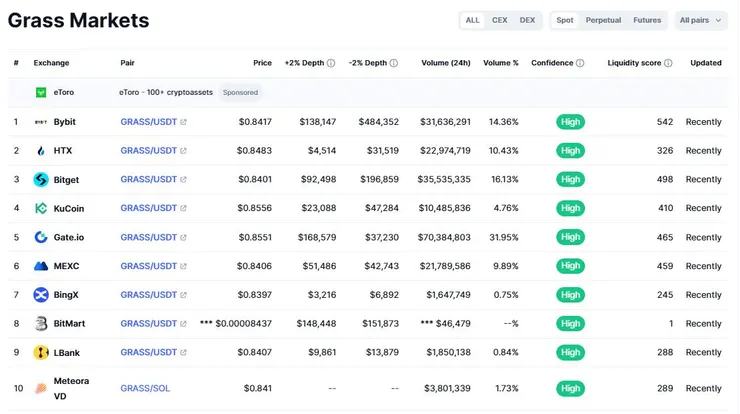740x414 pixels.
Task: Select the ALL exchange type filter
Action: coord(472,20)
